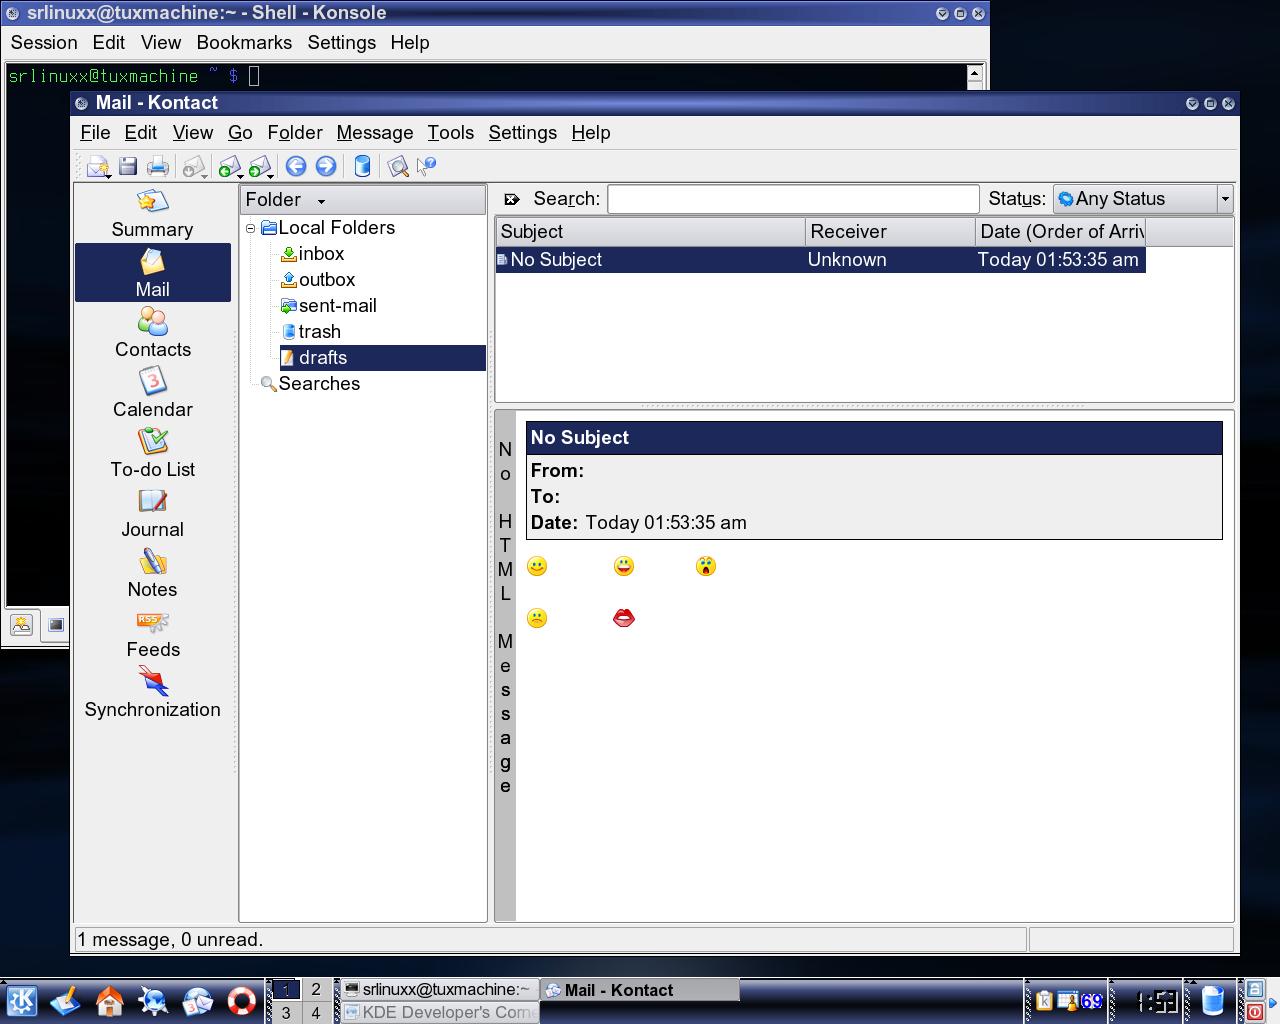Open Feeds in the Kontact sidebar
Viewport: 1280px width, 1024px height.
click(152, 633)
